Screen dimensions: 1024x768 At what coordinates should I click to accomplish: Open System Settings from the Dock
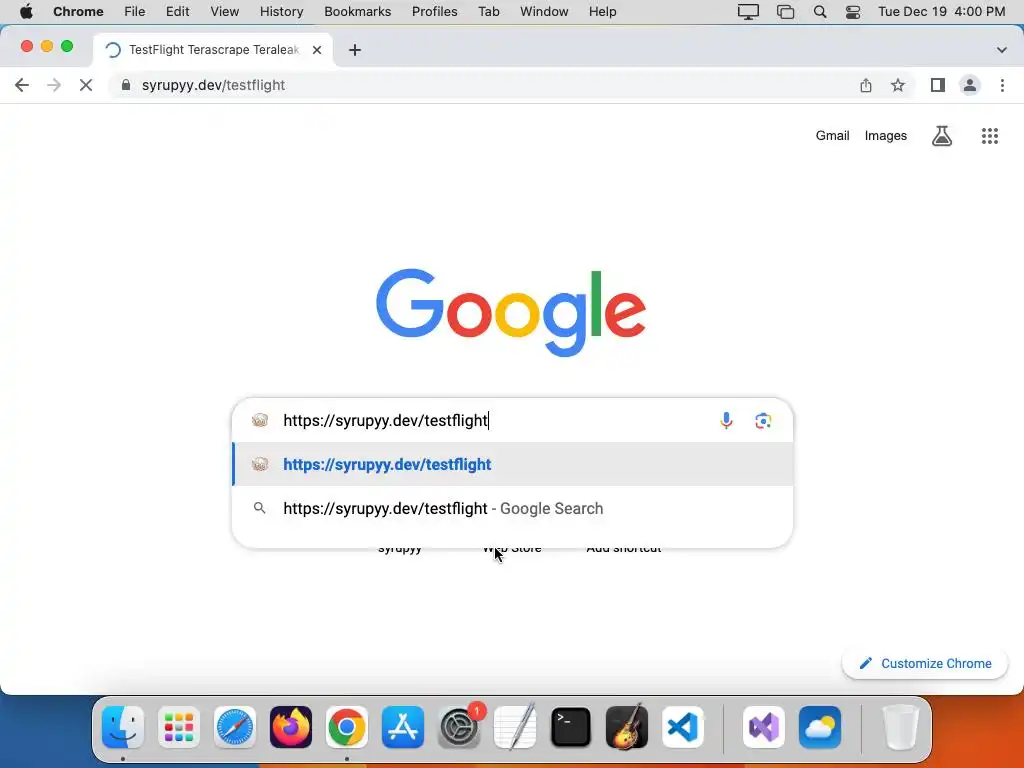pyautogui.click(x=459, y=727)
